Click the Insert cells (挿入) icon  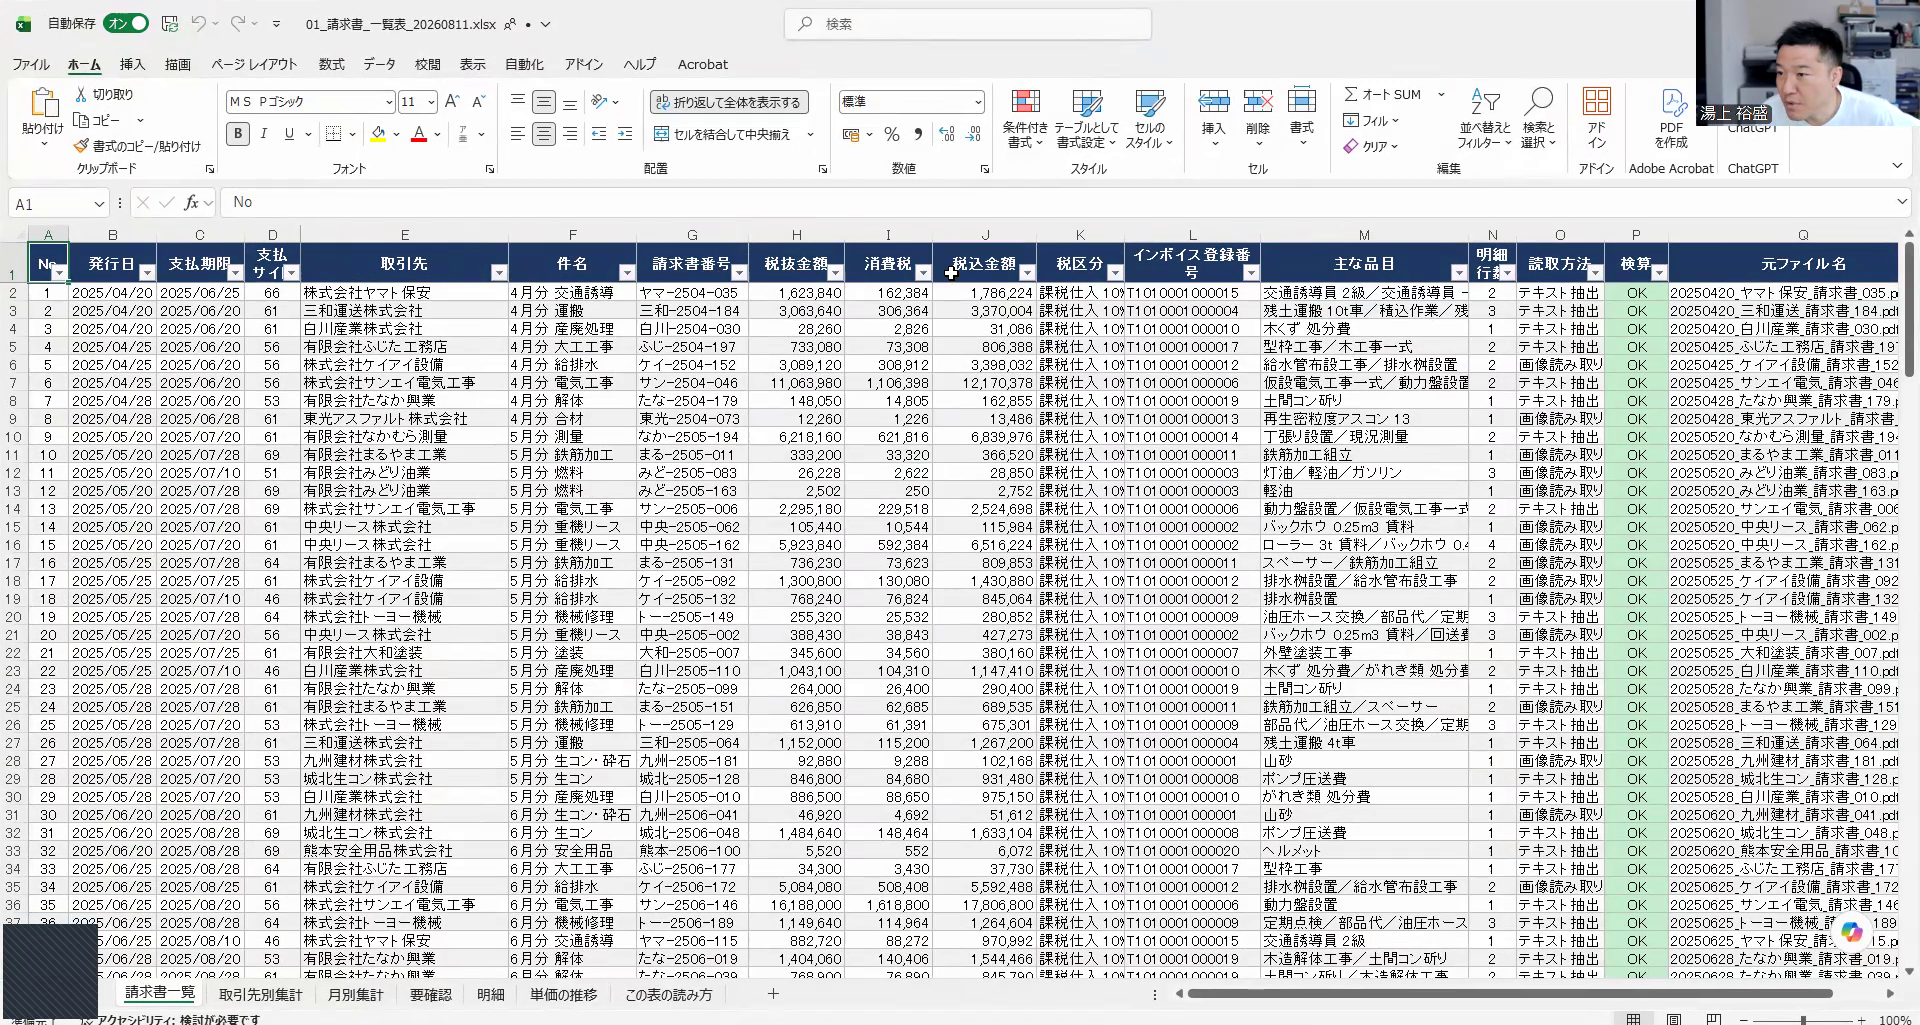click(x=1213, y=102)
